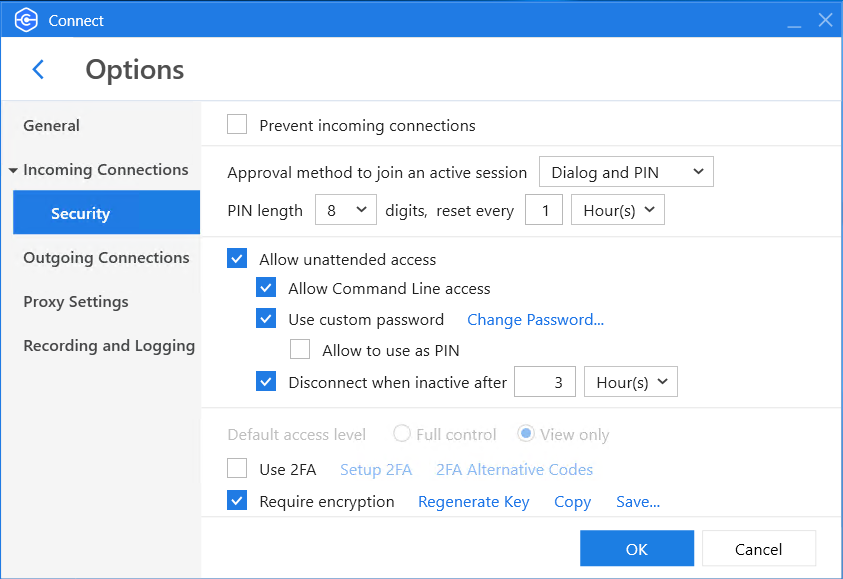
Task: Collapse the Incoming Connections tree arrow
Action: pyautogui.click(x=13, y=170)
